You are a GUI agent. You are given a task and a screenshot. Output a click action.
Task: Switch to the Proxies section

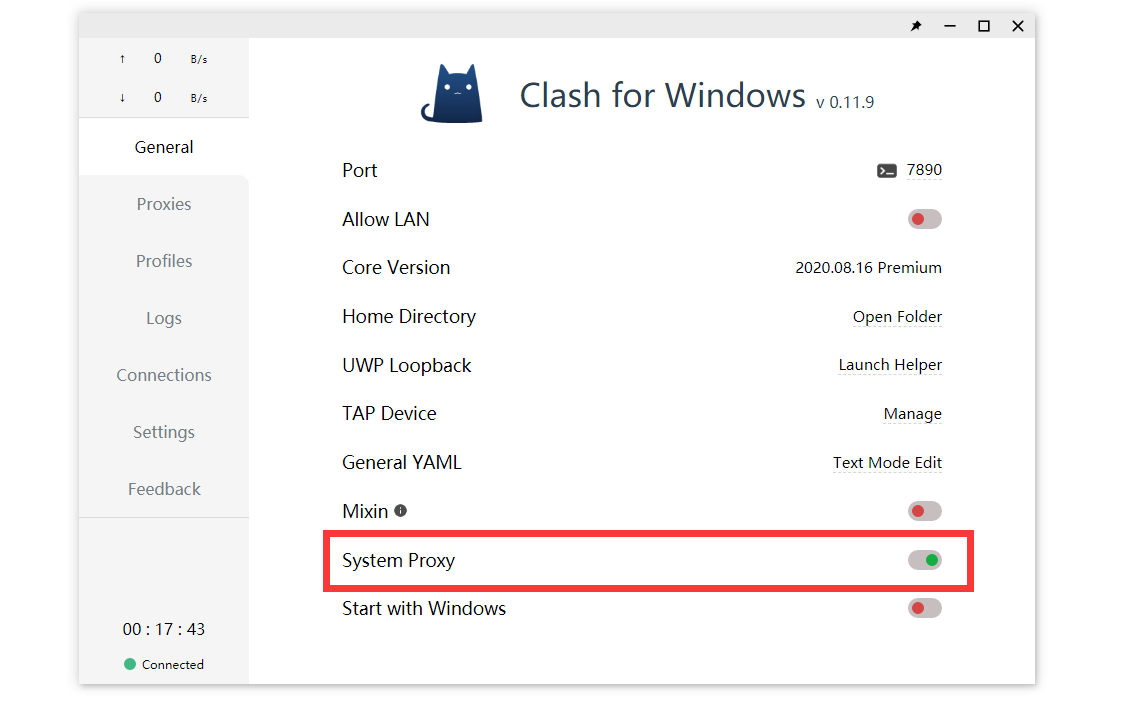[163, 204]
